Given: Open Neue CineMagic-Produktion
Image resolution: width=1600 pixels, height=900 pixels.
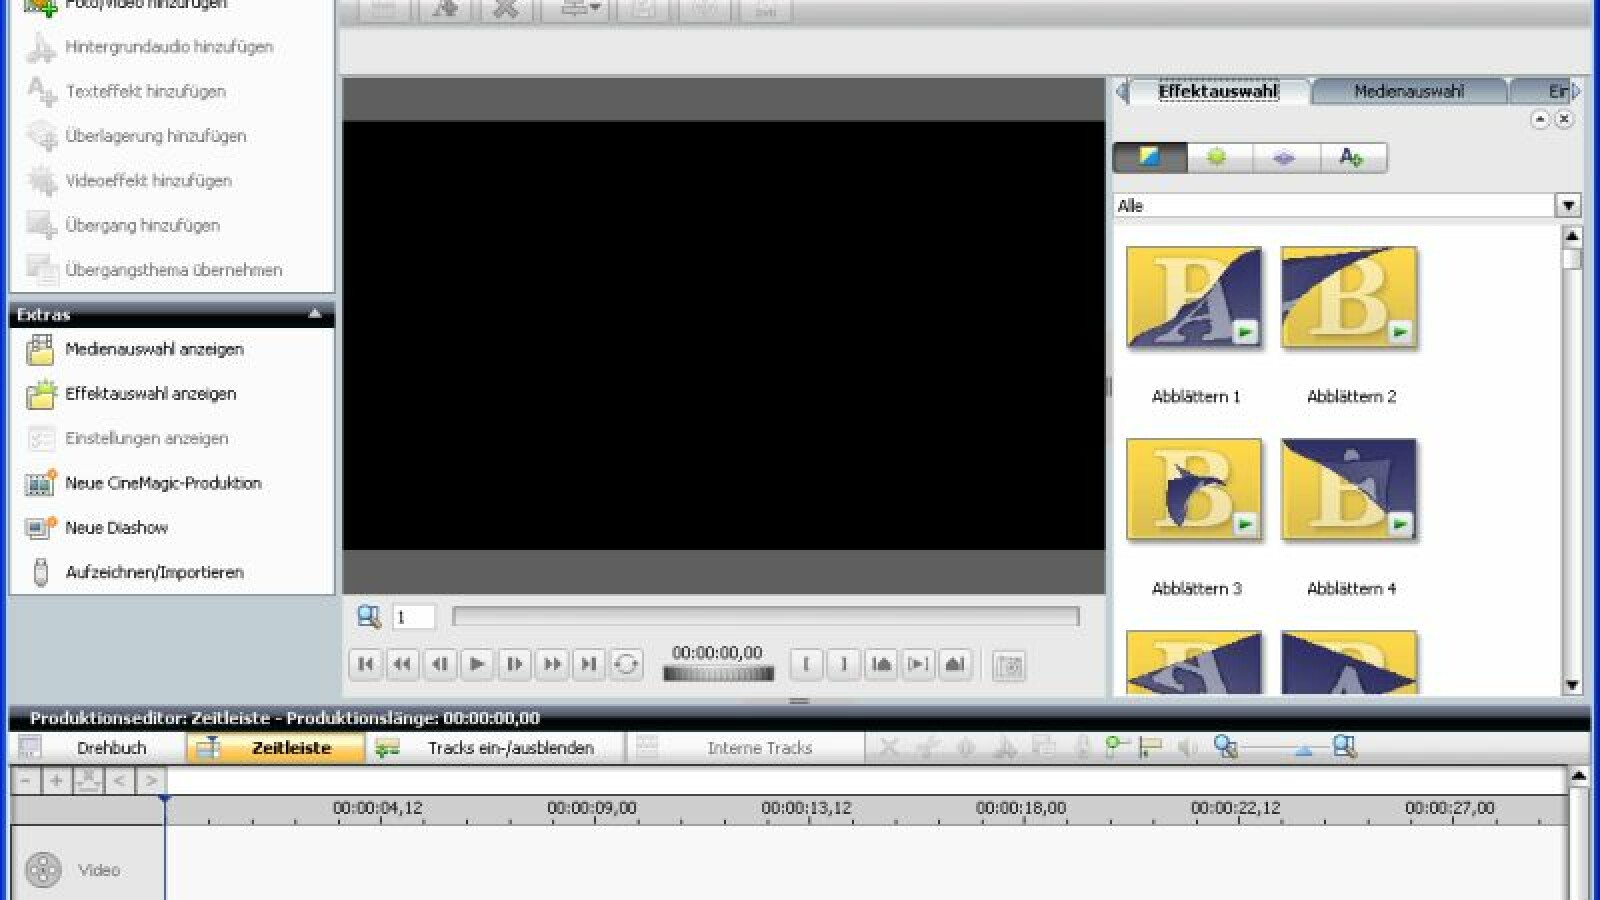Looking at the screenshot, I should (162, 483).
